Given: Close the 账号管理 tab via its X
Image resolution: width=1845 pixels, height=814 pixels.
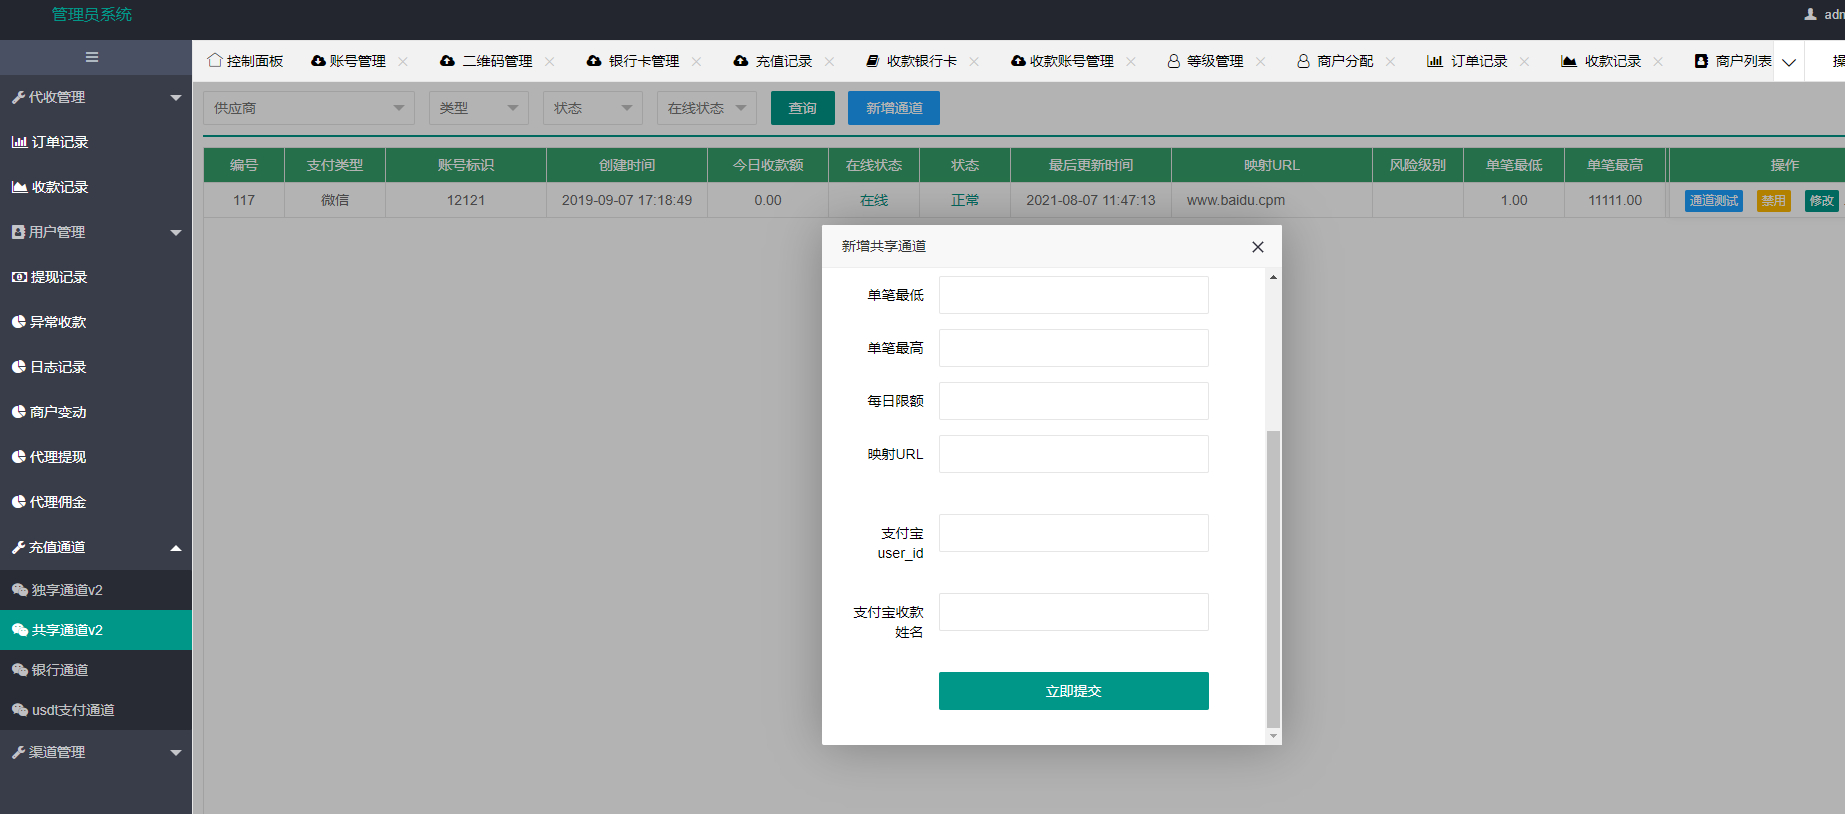Looking at the screenshot, I should click(x=403, y=61).
